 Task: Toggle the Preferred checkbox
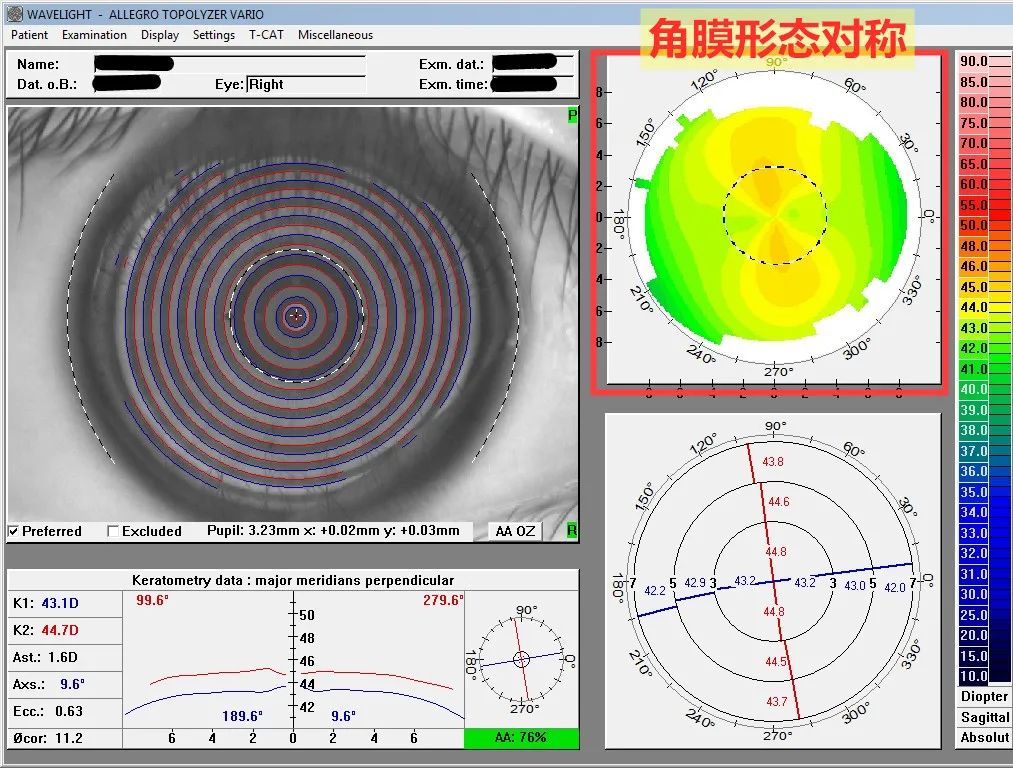14,531
